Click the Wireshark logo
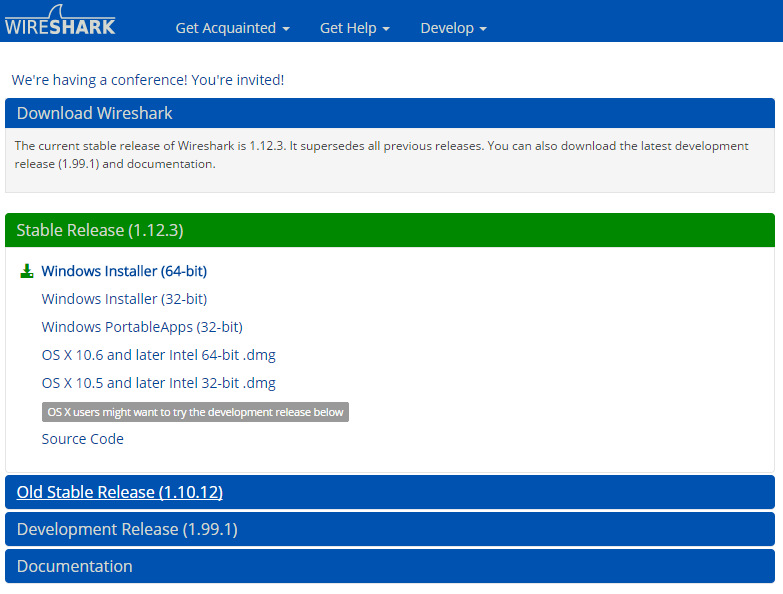The image size is (783, 594). tap(60, 20)
